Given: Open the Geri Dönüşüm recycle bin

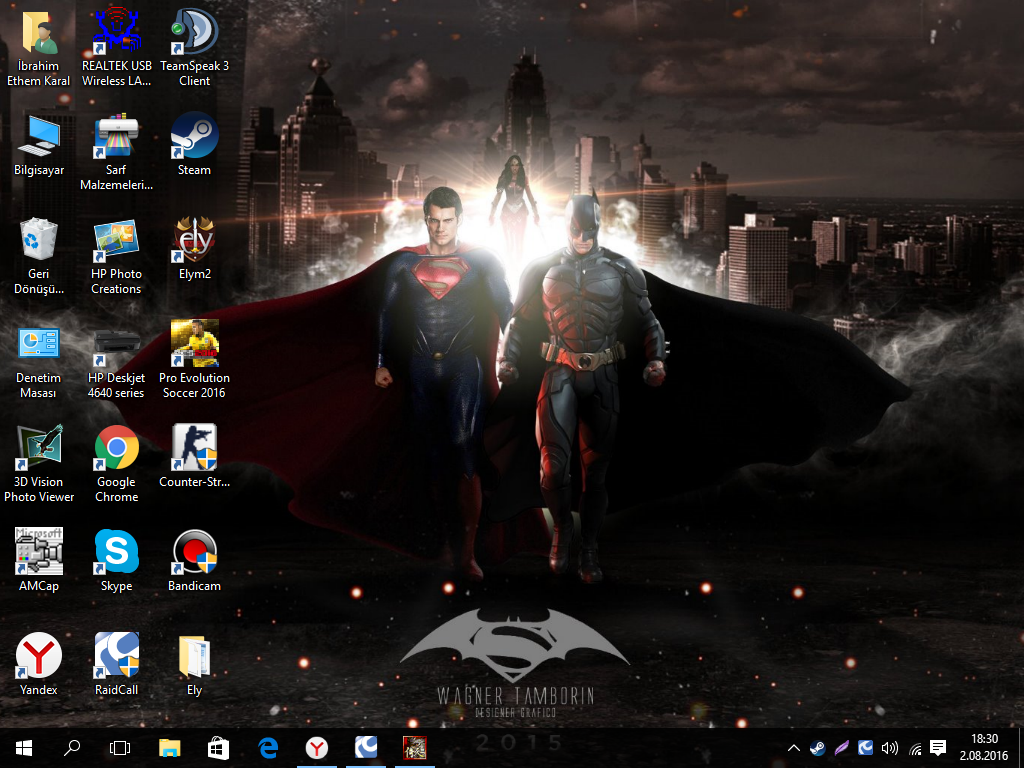Looking at the screenshot, I should (39, 256).
